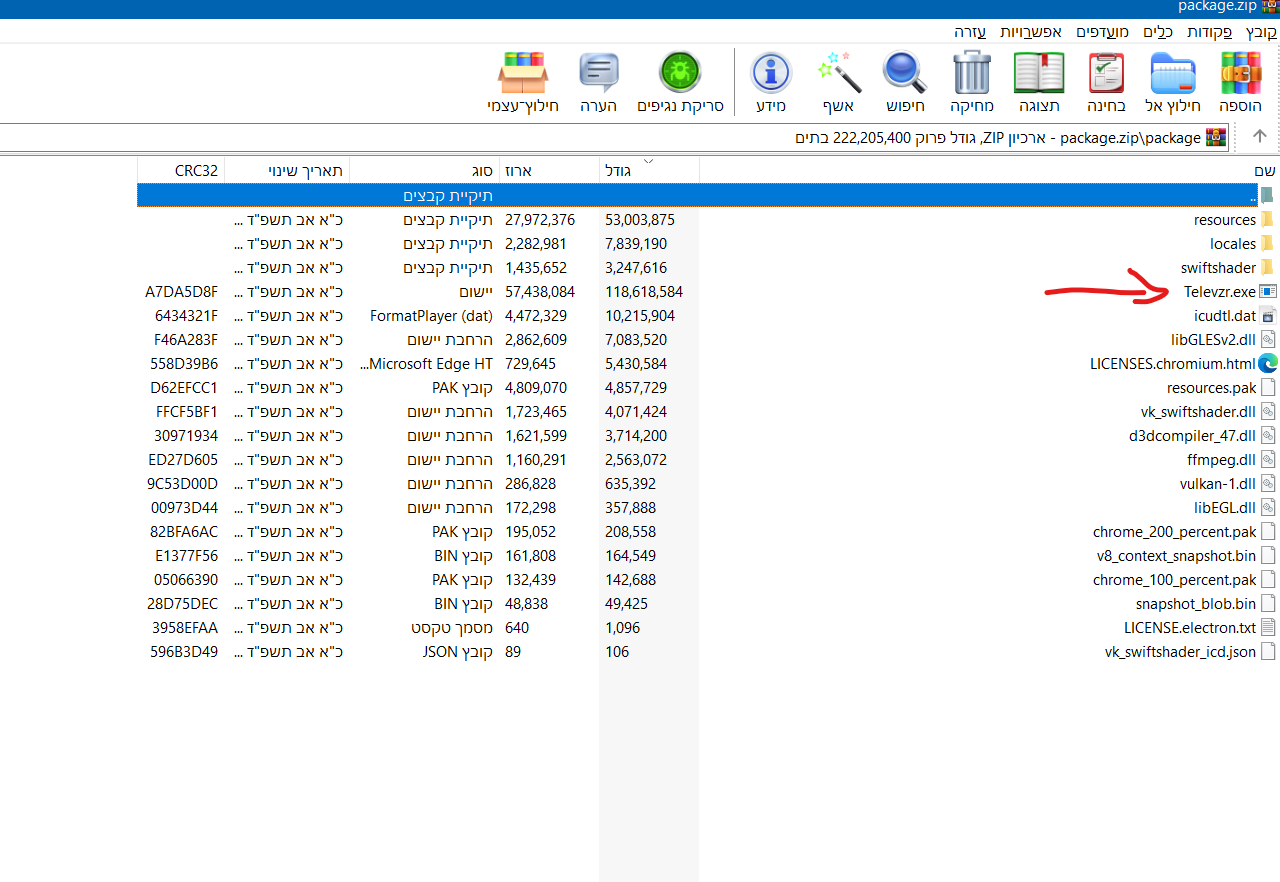This screenshot has width=1280, height=882.
Task: Click the libGLESv2.dll file icon
Action: (x=1268, y=339)
